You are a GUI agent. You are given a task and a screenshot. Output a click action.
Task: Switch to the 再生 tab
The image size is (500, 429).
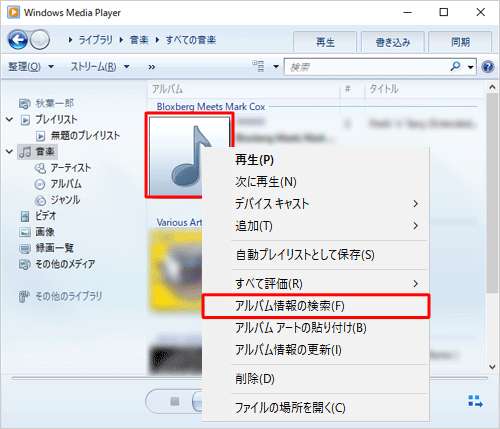coord(325,42)
